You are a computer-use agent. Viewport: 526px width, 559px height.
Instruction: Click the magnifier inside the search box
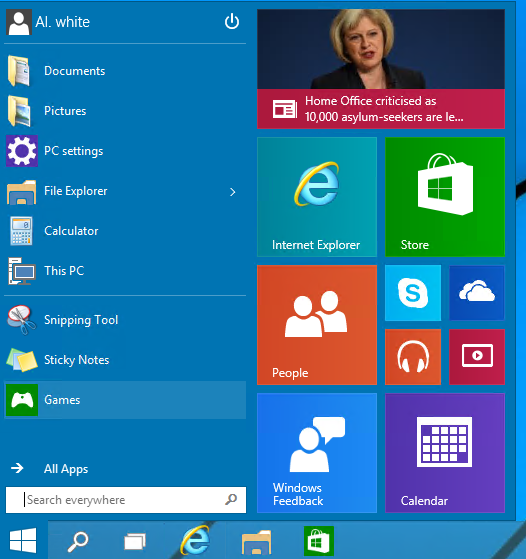coord(231,499)
